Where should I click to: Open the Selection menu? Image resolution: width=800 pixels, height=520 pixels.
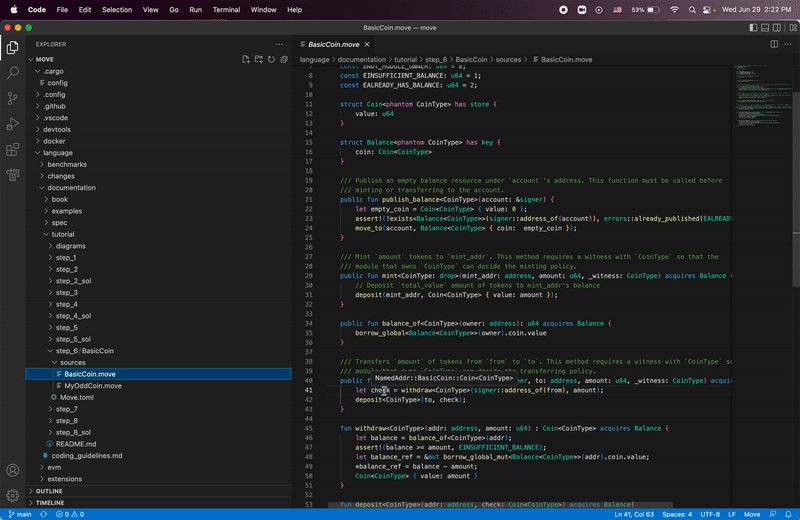click(x=117, y=10)
